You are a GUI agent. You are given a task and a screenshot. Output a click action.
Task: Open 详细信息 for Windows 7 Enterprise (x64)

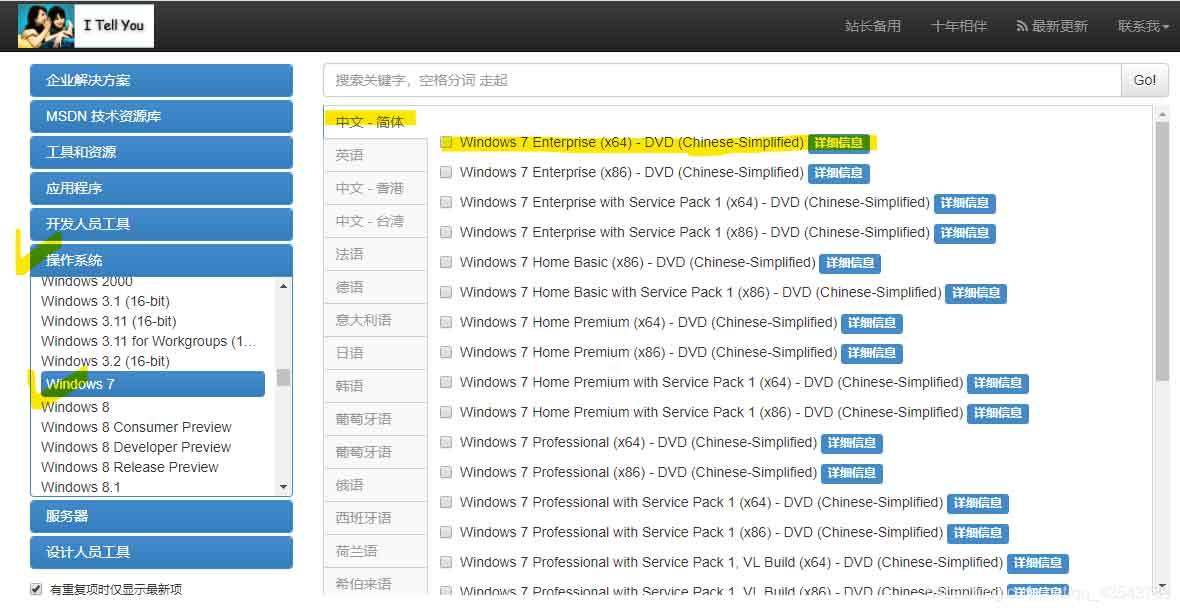pyautogui.click(x=838, y=143)
